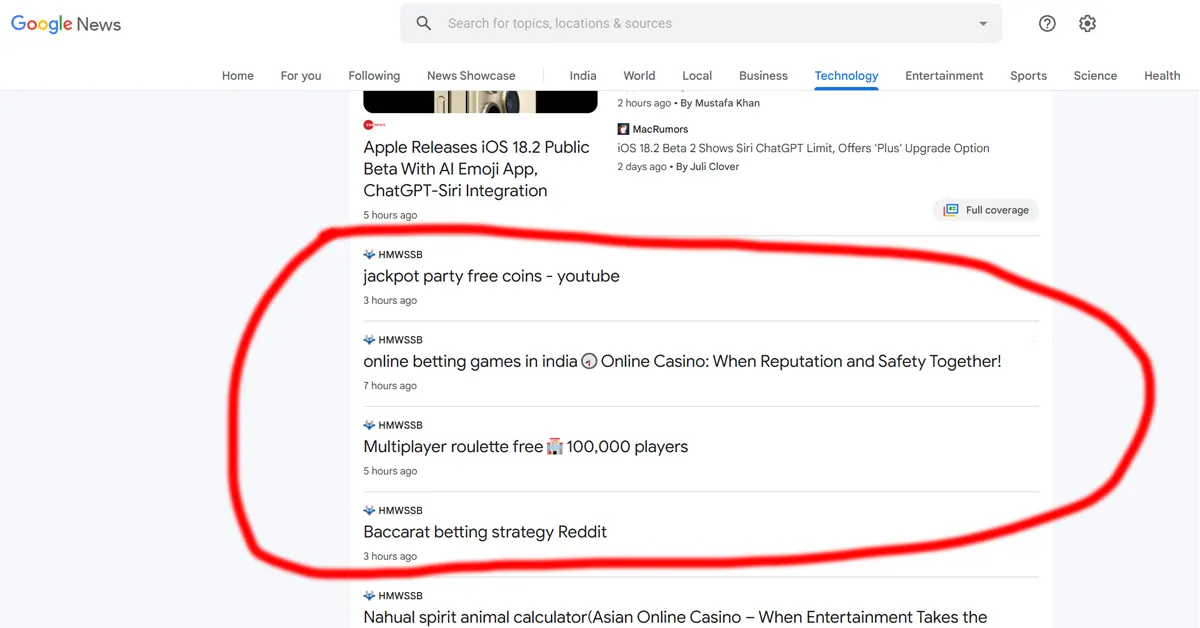This screenshot has height=628, width=1200.
Task: Click '5 hours ago' under Apple Releases article
Action: (390, 215)
